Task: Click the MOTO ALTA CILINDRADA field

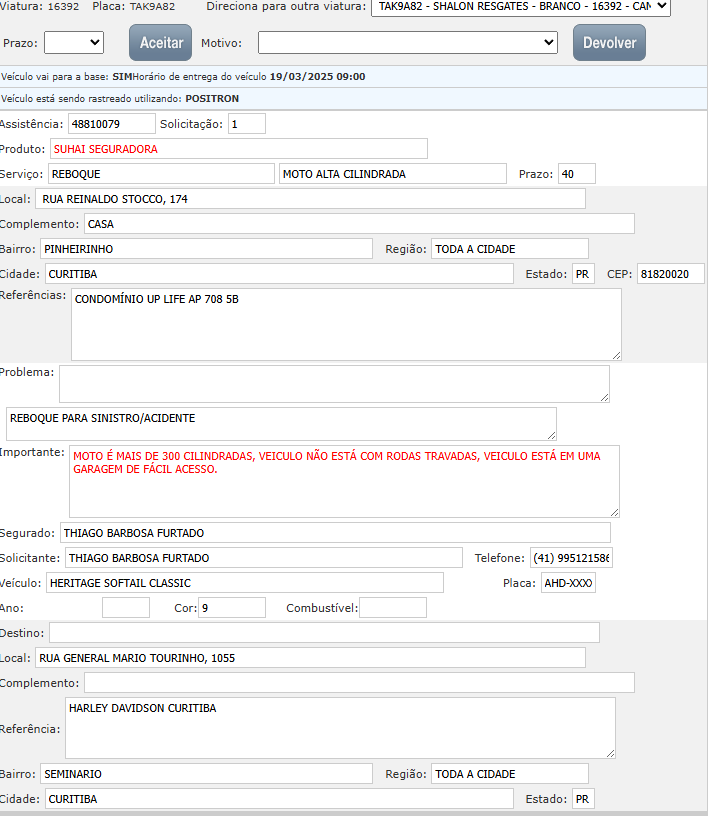Action: coord(393,174)
